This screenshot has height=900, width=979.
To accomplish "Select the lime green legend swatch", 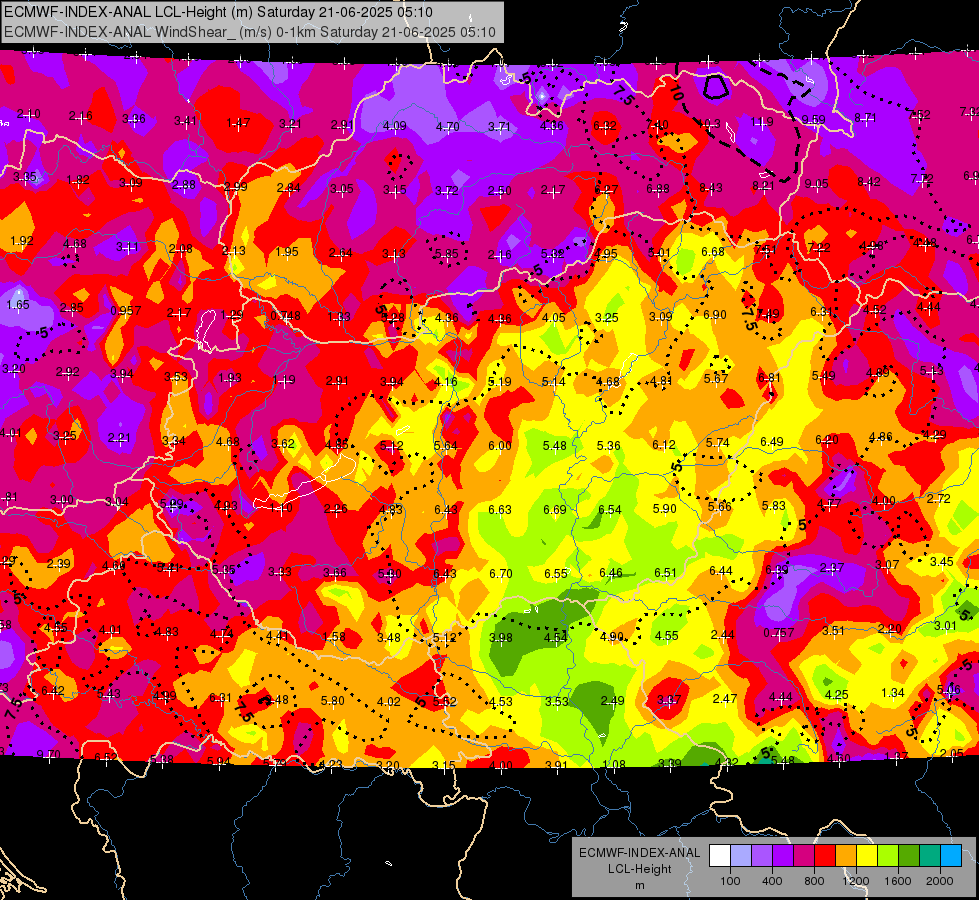I will point(888,856).
